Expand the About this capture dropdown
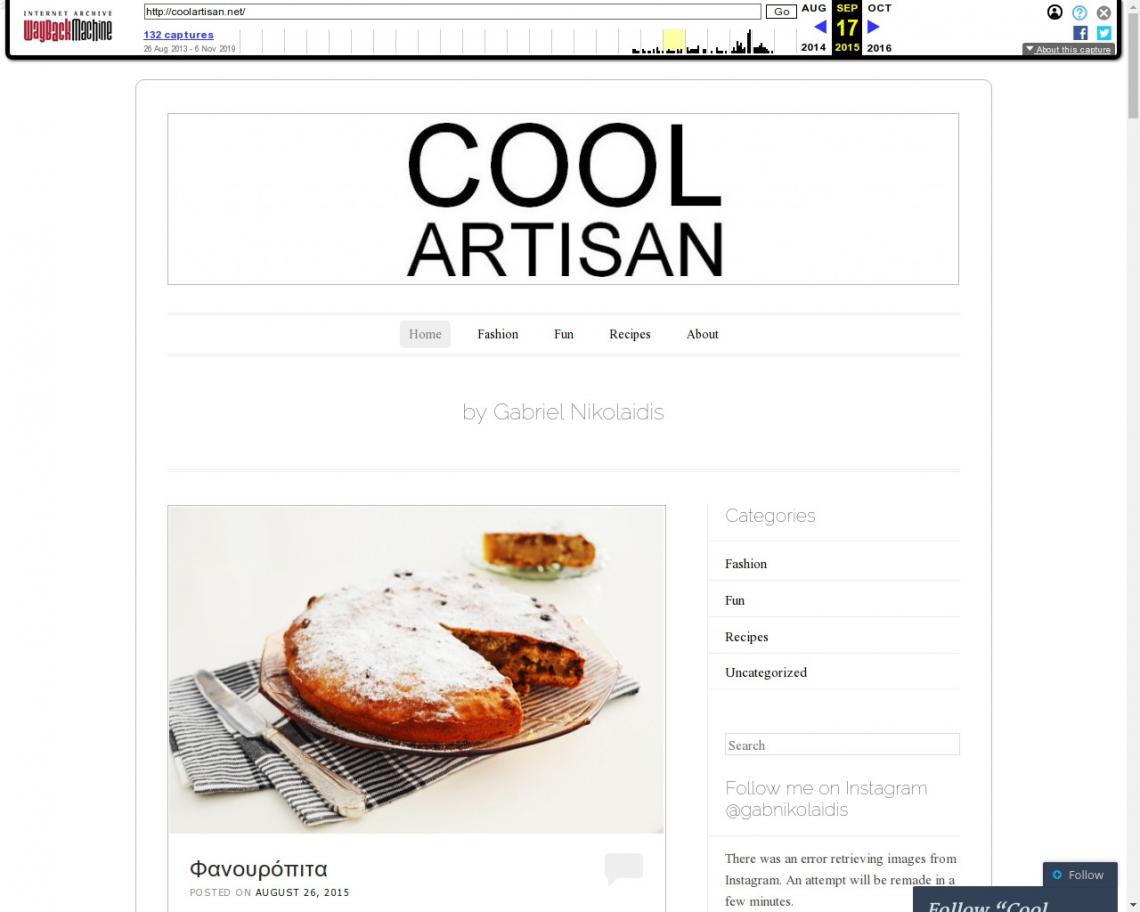The height and width of the screenshot is (912, 1140). click(1068, 49)
